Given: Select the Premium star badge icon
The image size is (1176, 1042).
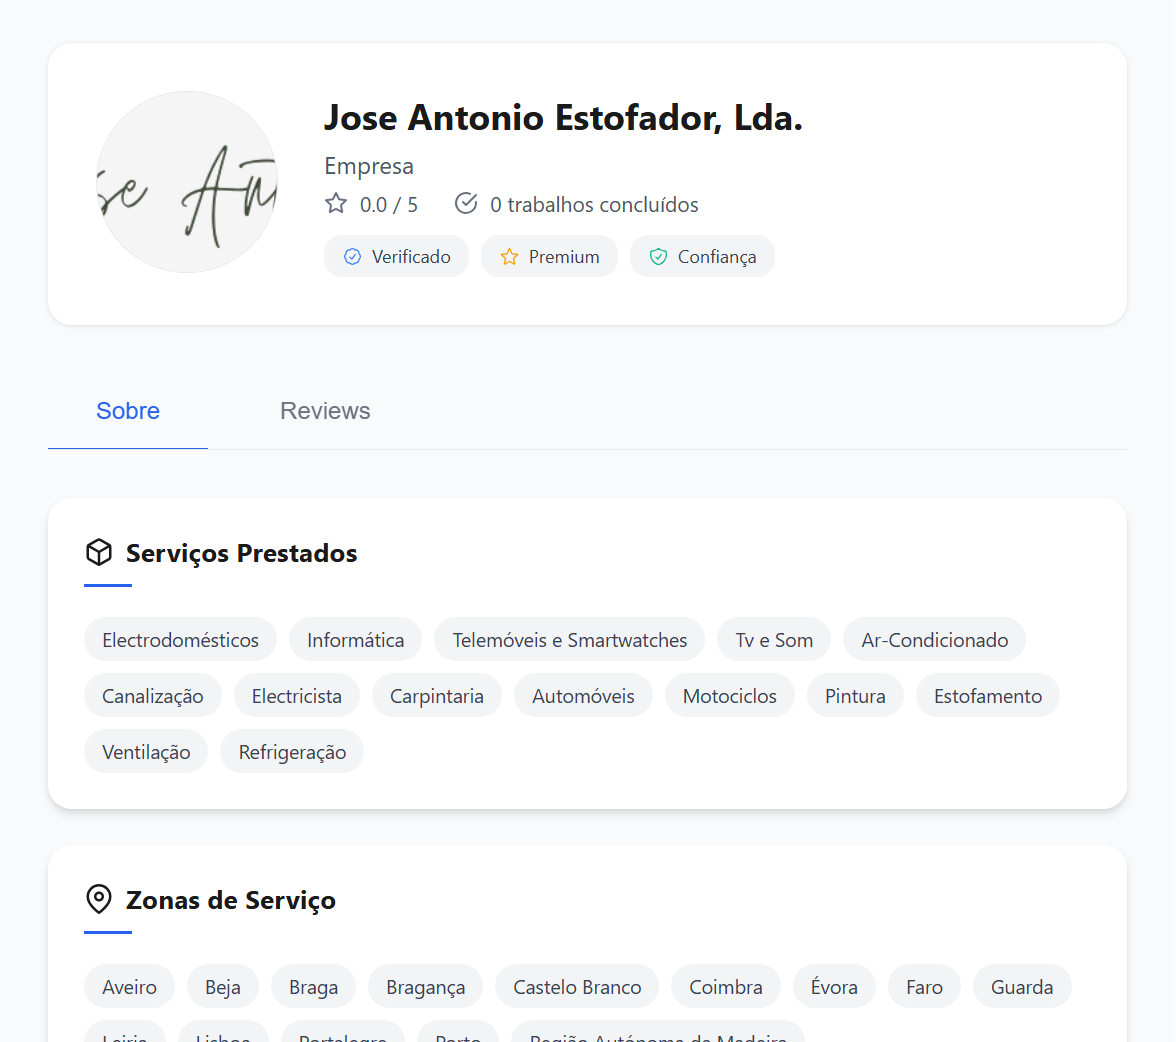Looking at the screenshot, I should pos(508,256).
